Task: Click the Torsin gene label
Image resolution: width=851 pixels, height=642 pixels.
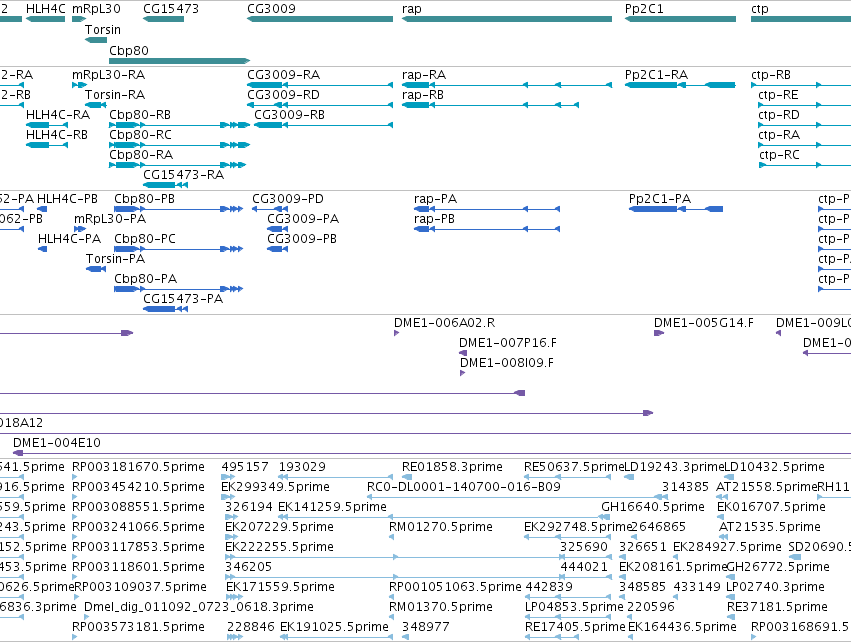Action: point(103,29)
